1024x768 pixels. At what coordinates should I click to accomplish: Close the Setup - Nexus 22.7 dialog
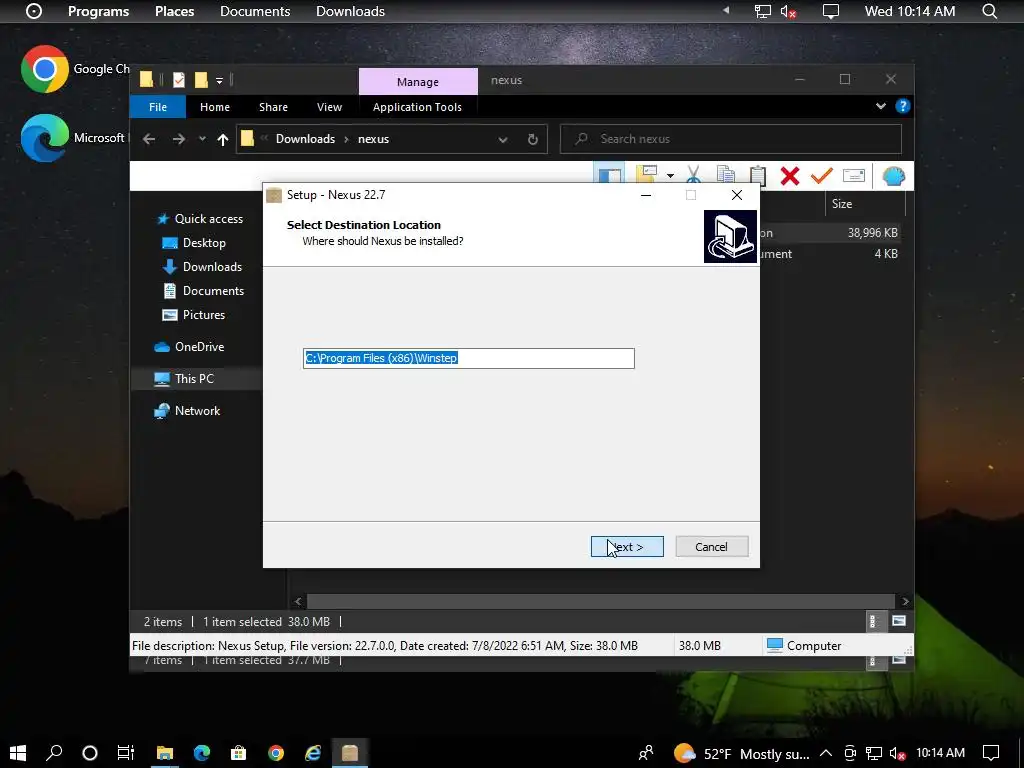(737, 195)
